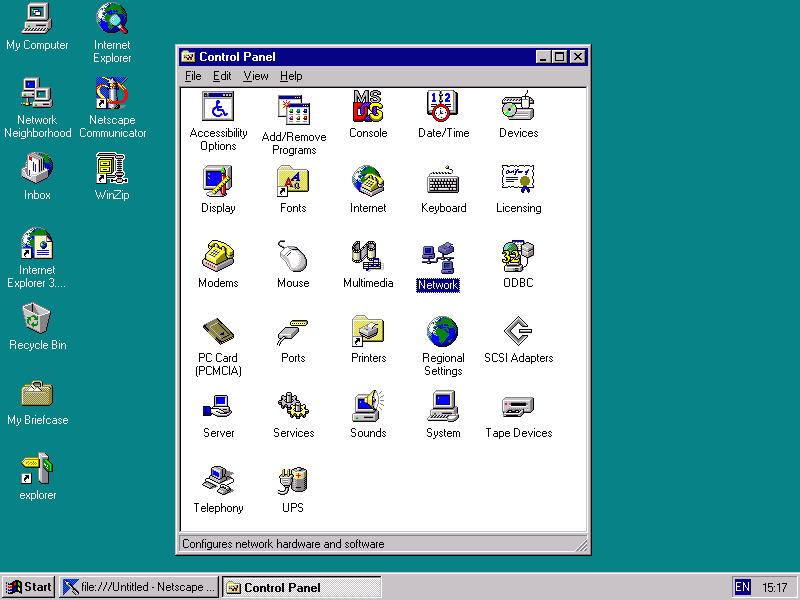Image resolution: width=800 pixels, height=600 pixels.
Task: Open the Multimedia icon
Action: click(368, 257)
